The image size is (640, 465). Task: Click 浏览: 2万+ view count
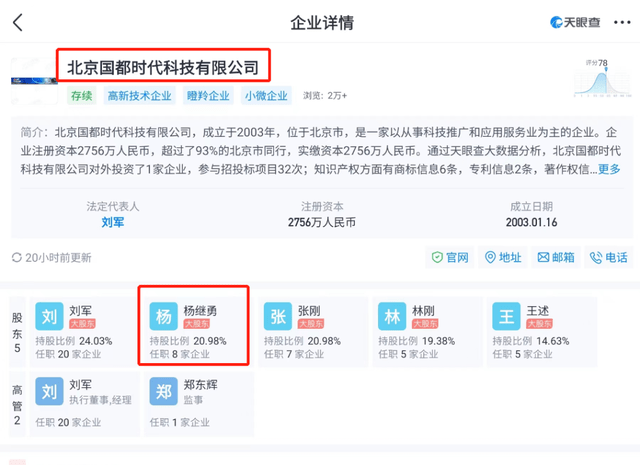(x=325, y=96)
